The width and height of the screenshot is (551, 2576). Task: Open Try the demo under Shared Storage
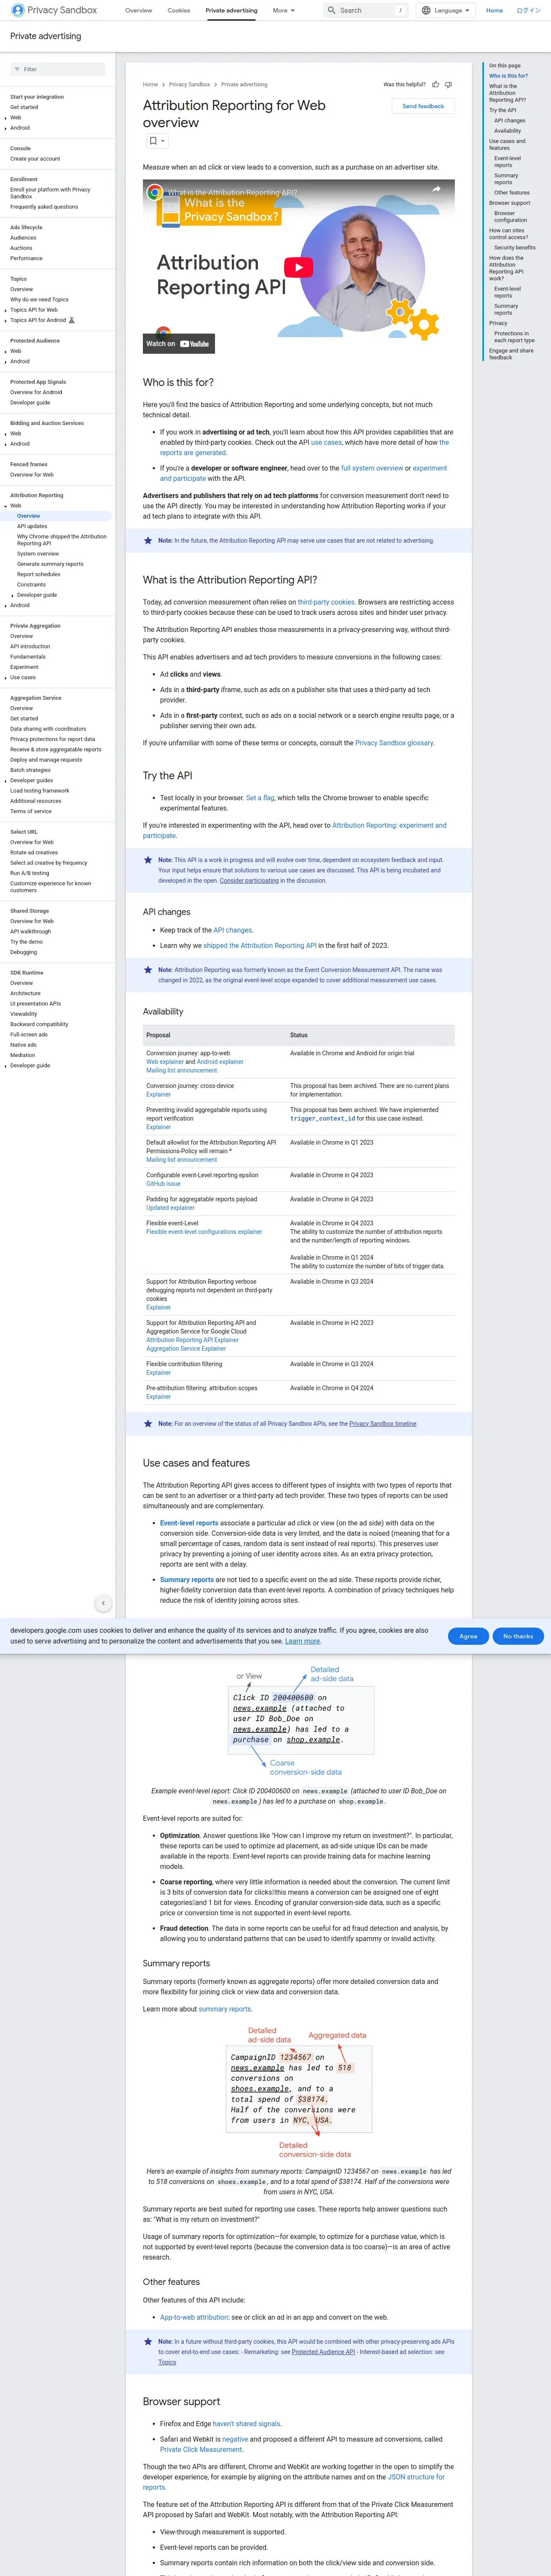[27, 942]
